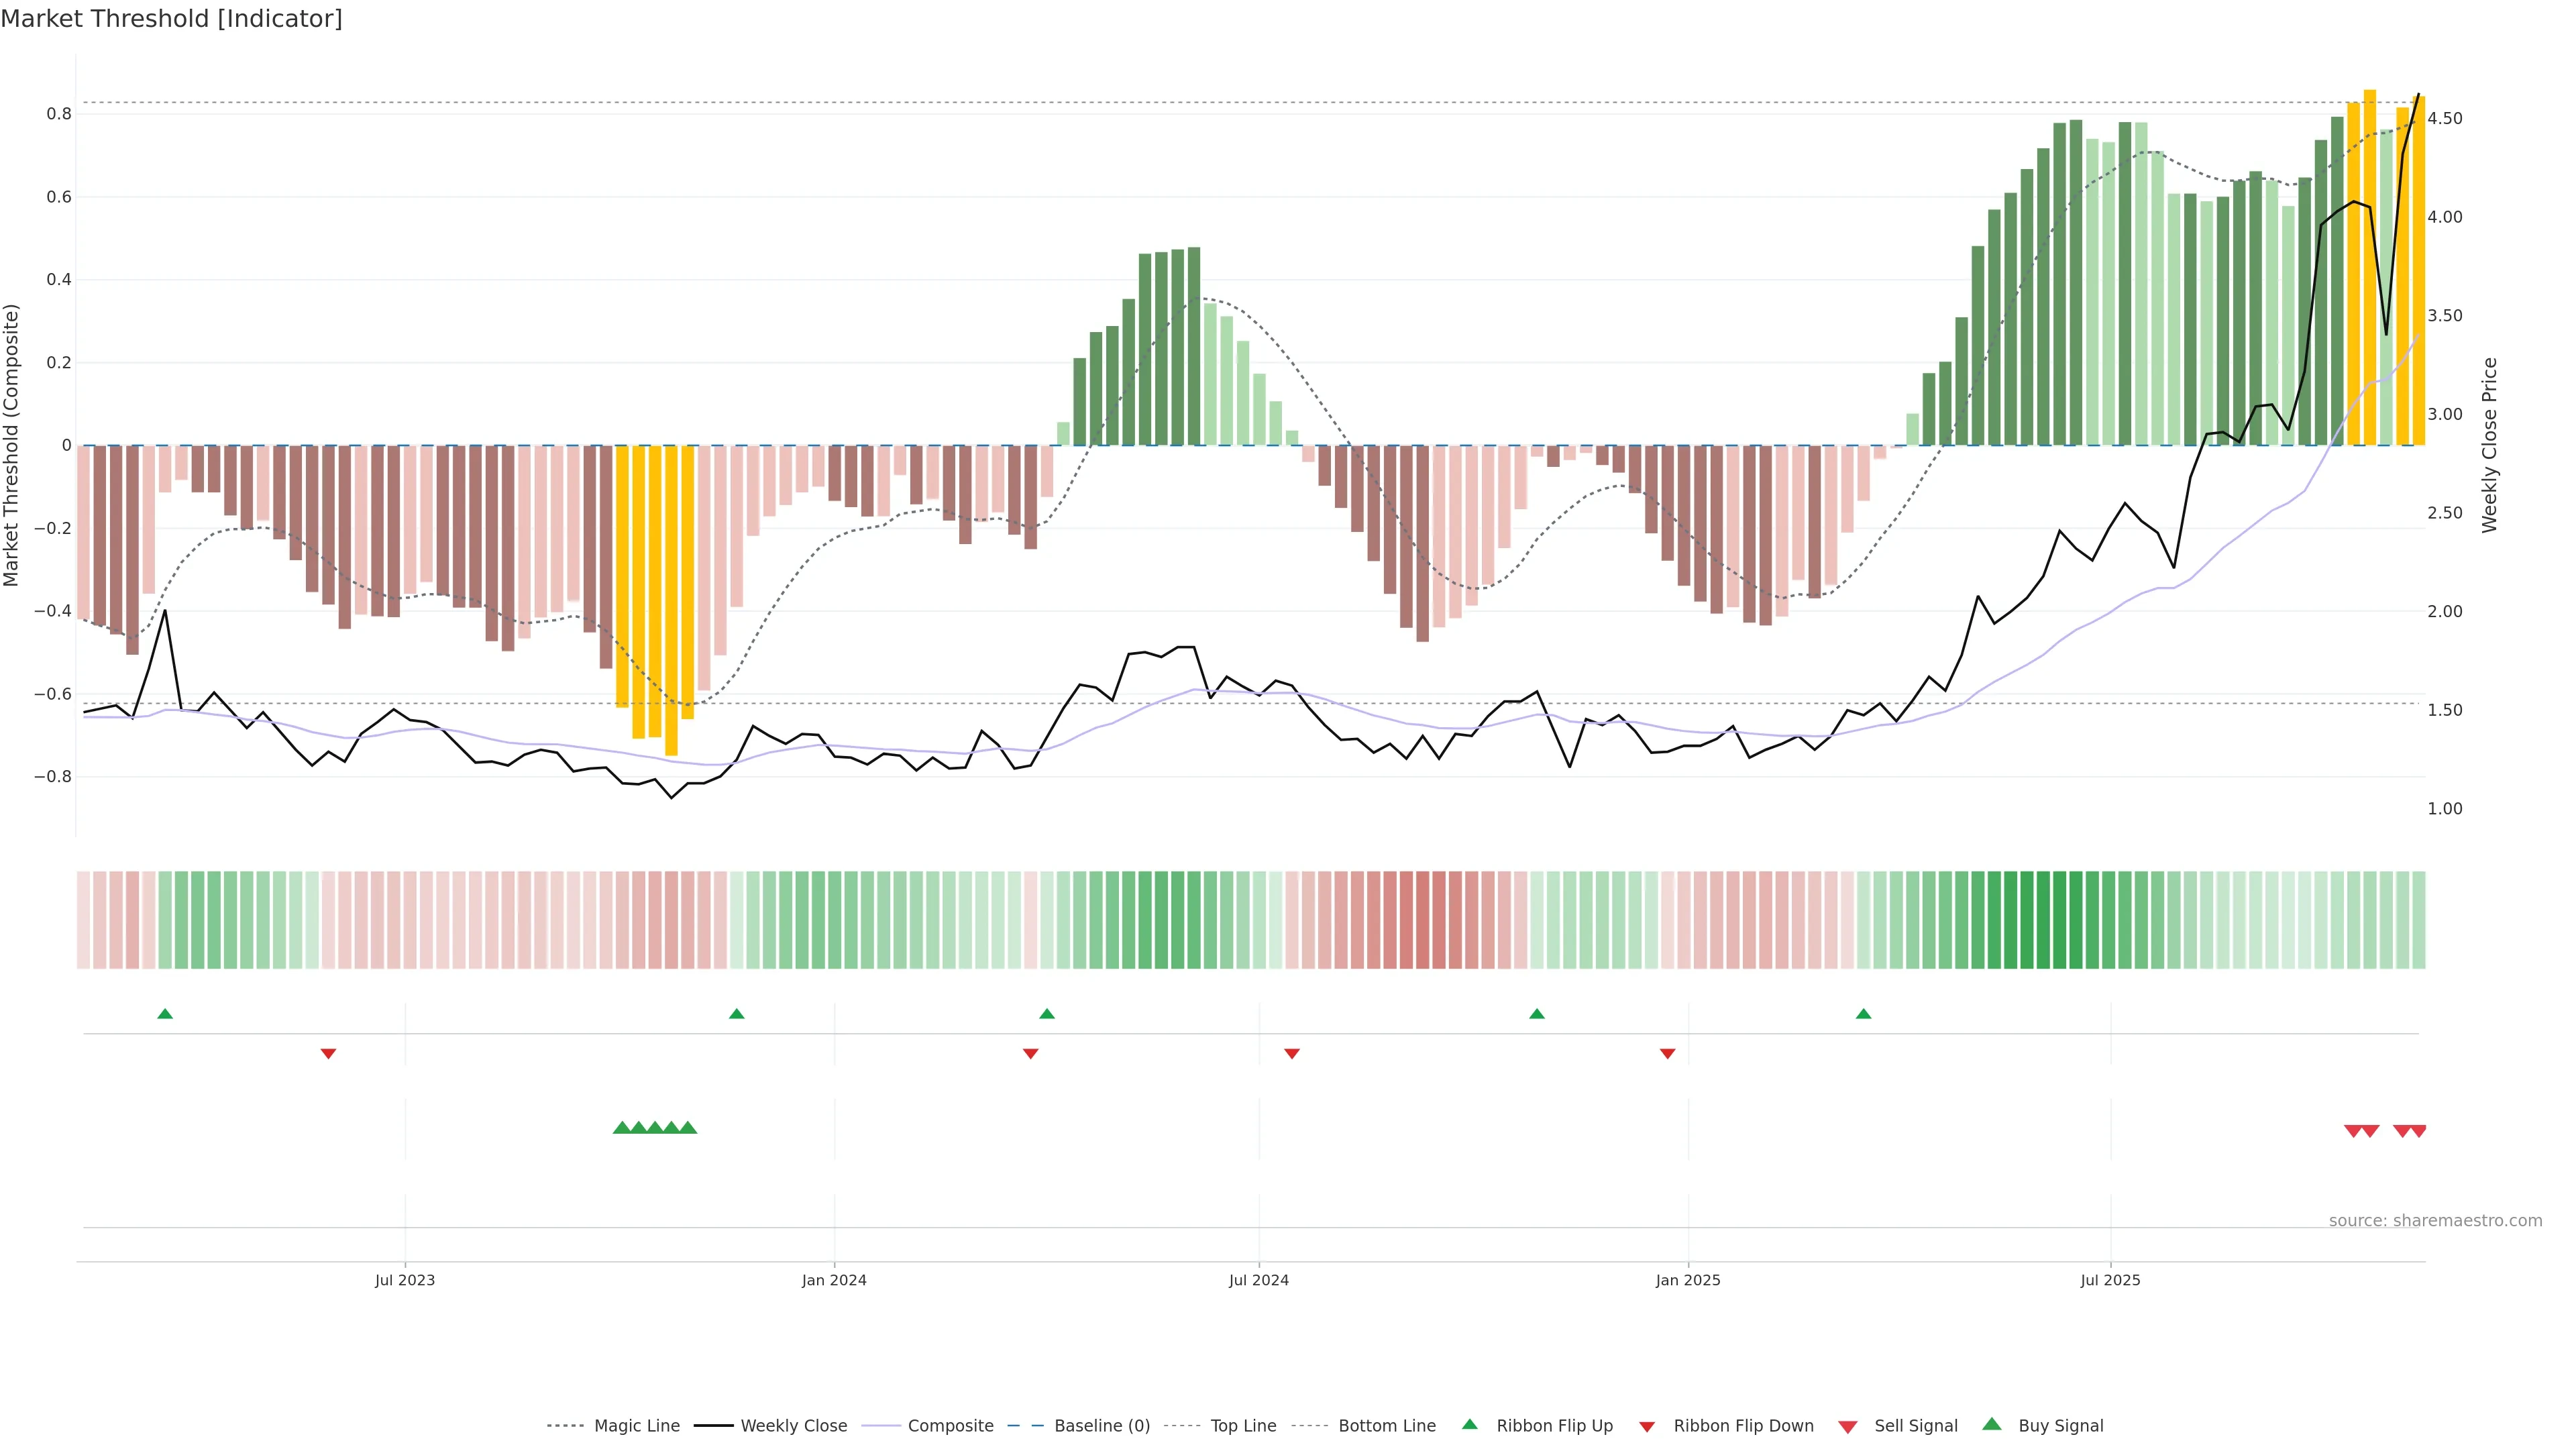Click the rightmost green Ribbon Flip Up marker
The width and height of the screenshot is (2576, 1449).
1863,1014
